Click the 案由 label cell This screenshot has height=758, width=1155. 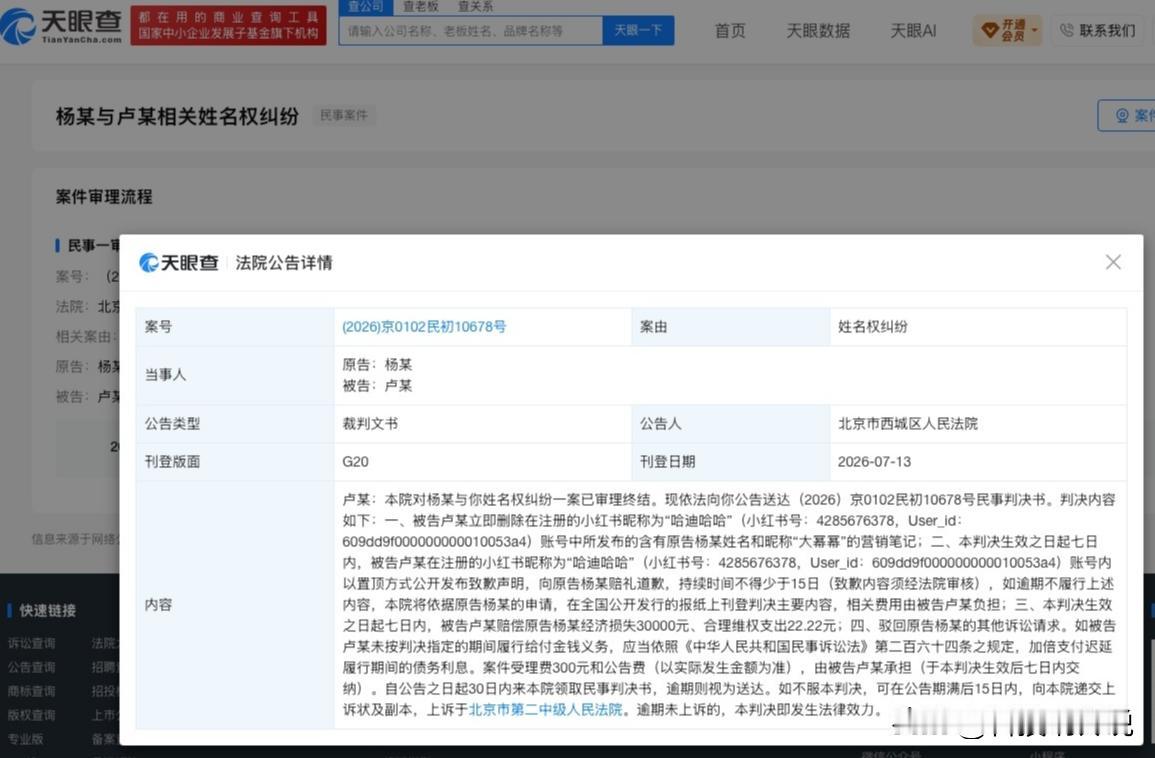[731, 326]
